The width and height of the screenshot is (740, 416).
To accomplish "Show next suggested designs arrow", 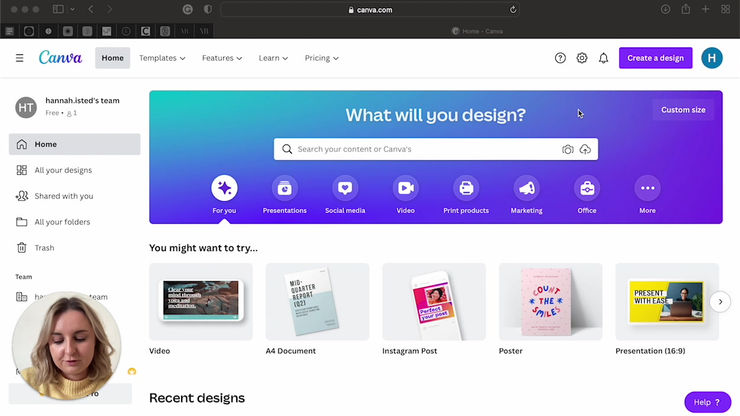I will pyautogui.click(x=720, y=302).
